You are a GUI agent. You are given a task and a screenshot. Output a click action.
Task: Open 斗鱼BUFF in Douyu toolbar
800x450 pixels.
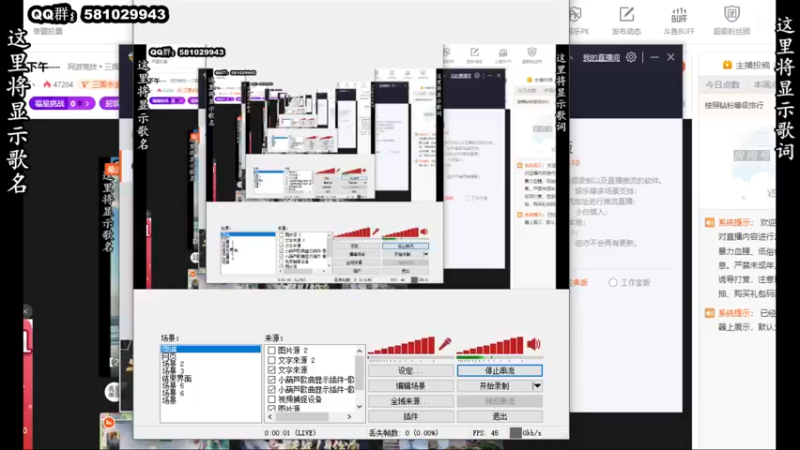pos(679,21)
